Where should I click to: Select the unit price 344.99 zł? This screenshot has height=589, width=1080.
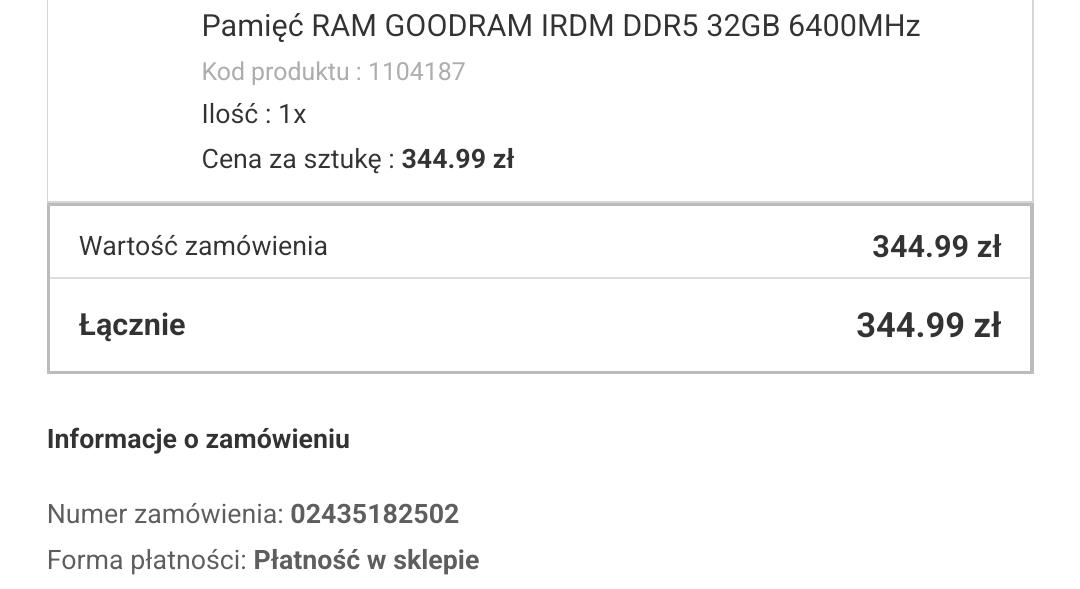pyautogui.click(x=458, y=159)
